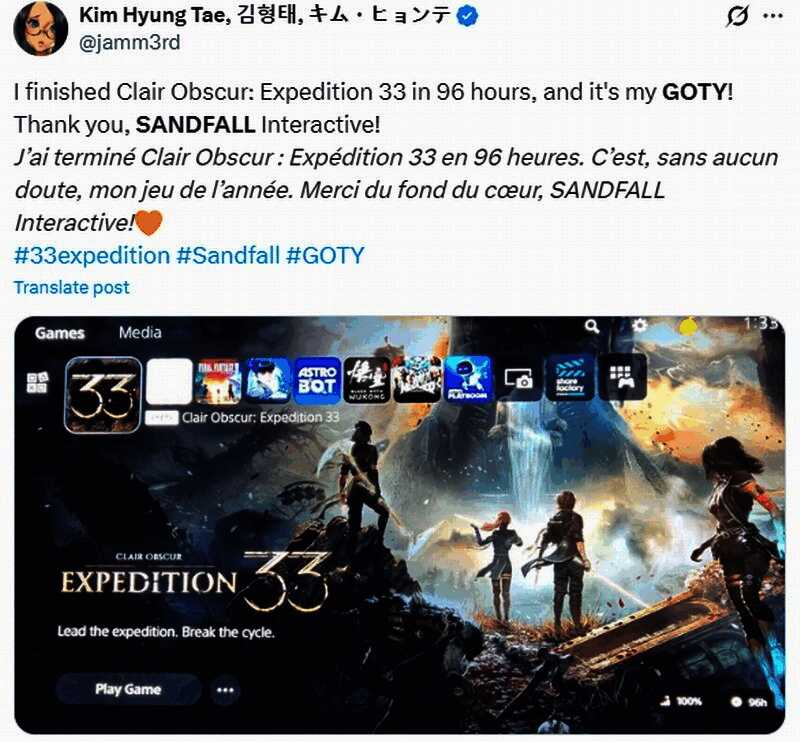Image resolution: width=800 pixels, height=742 pixels.
Task: Open the Clair Obscur Expedition 33 game tile
Action: [x=103, y=394]
